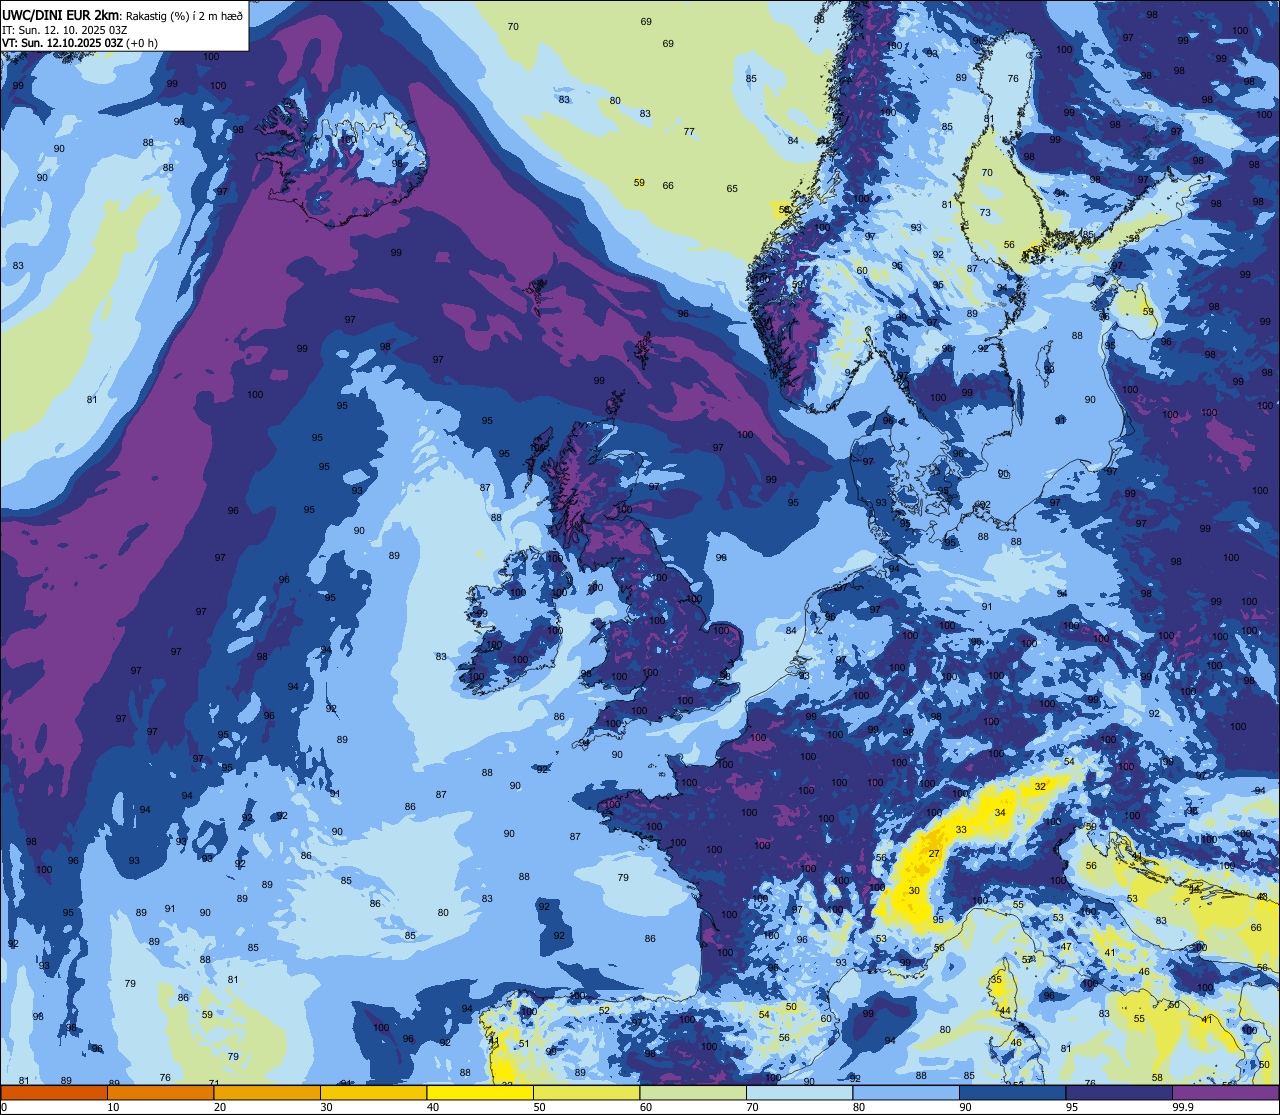Screen dimensions: 1280x1115
Task: Choose the 80–90% light blue legend swatch
Action: pyautogui.click(x=906, y=1092)
